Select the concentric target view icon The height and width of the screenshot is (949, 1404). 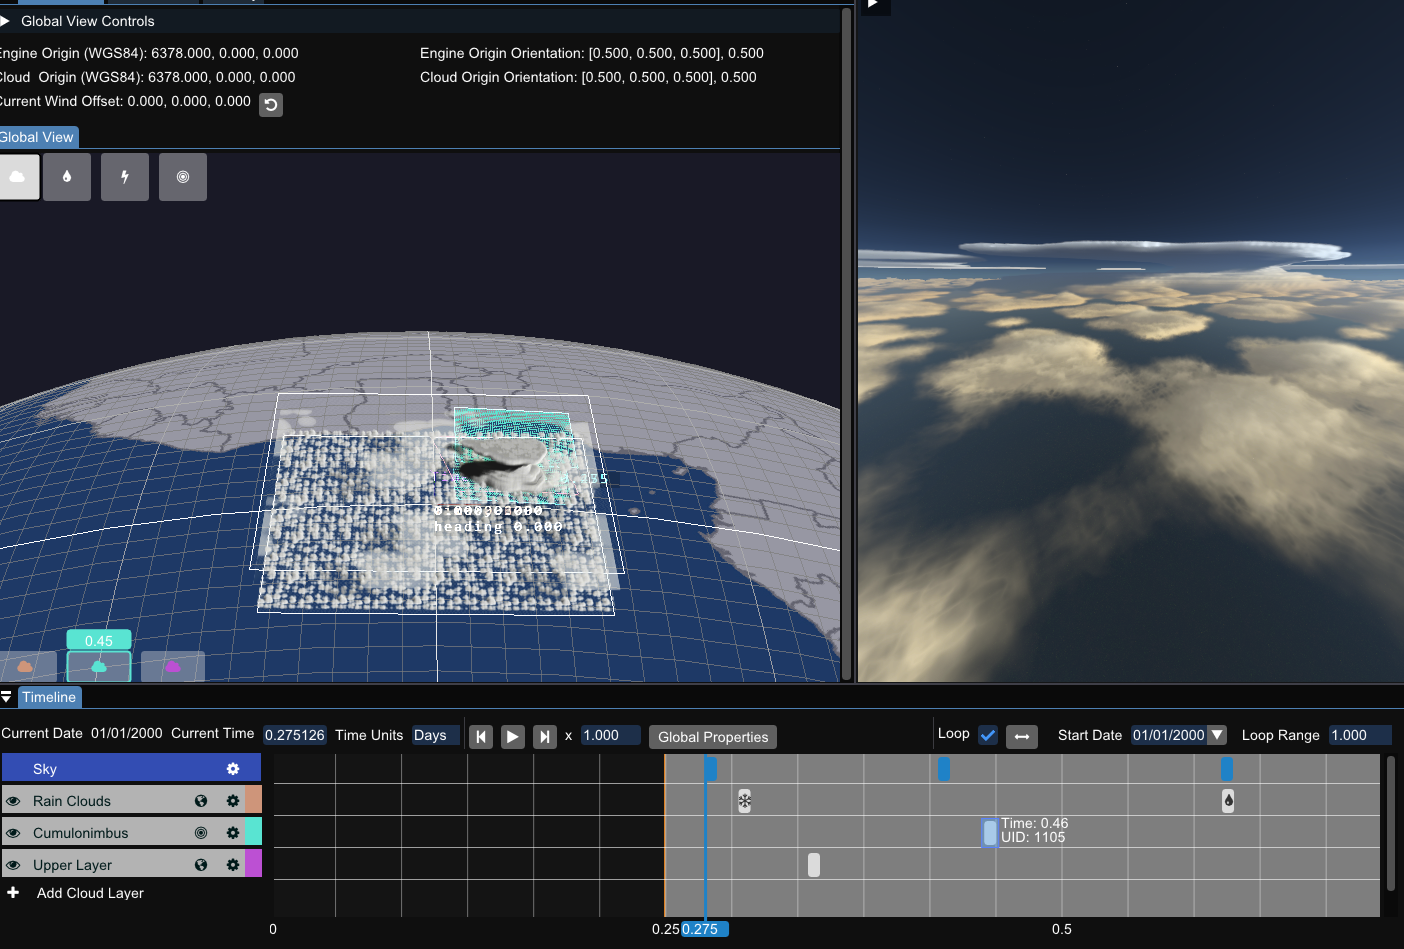183,177
